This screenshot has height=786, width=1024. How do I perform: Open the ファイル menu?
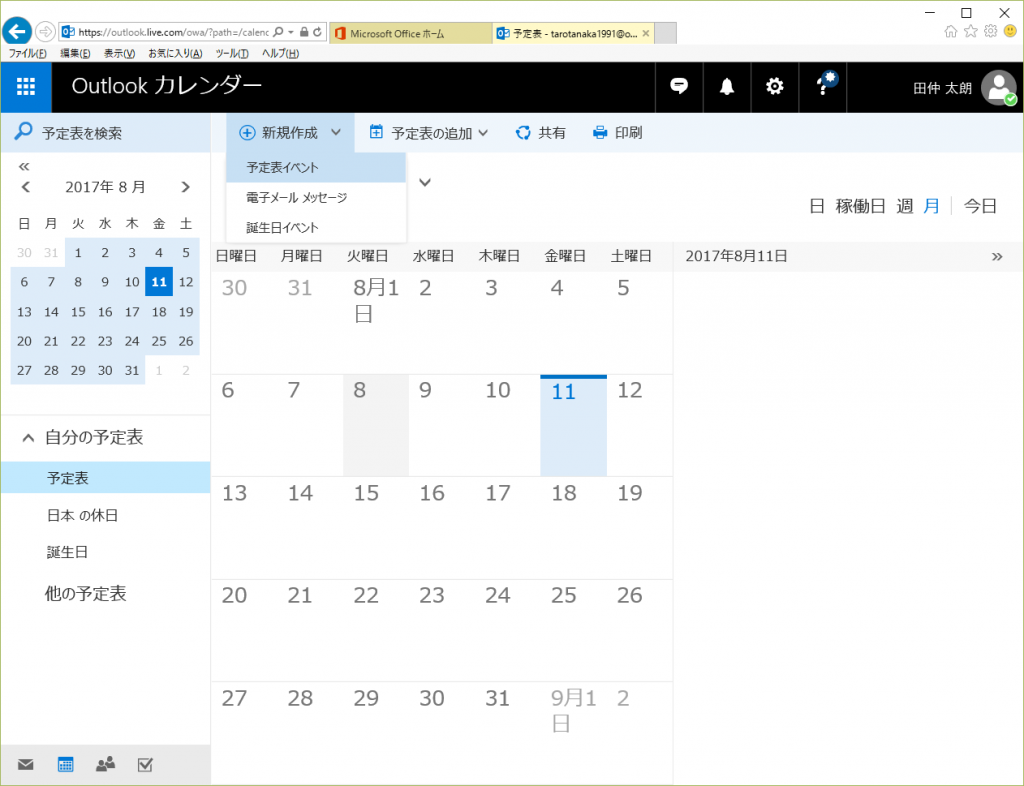tap(27, 54)
